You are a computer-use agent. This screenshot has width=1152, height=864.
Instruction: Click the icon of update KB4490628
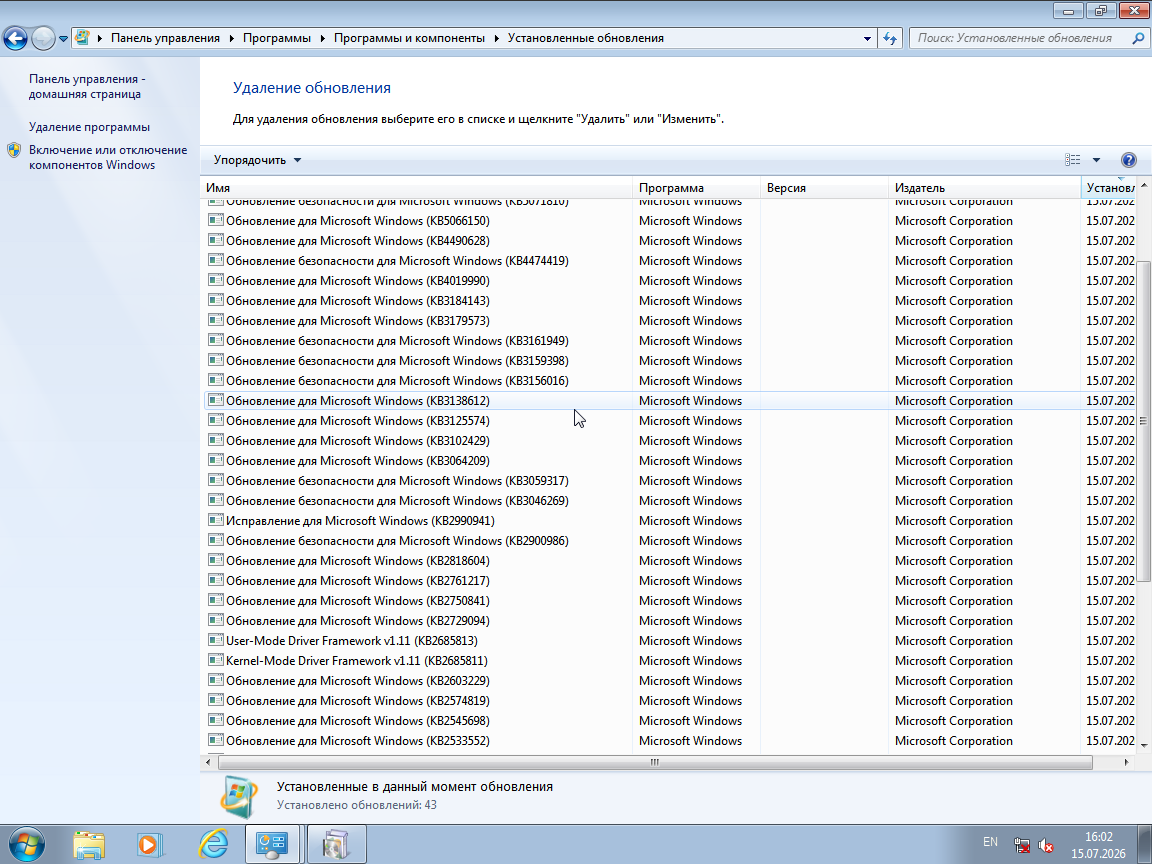pyautogui.click(x=215, y=240)
